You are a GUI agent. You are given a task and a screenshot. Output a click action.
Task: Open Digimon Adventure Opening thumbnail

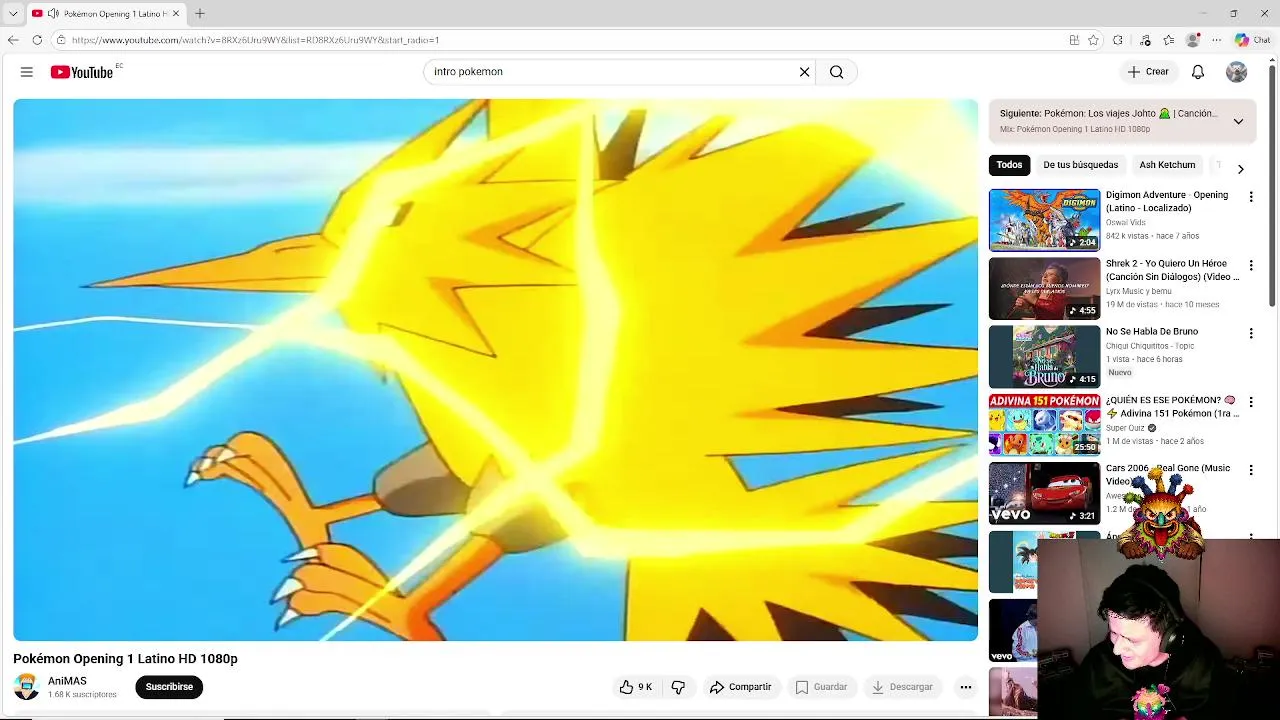click(x=1044, y=220)
